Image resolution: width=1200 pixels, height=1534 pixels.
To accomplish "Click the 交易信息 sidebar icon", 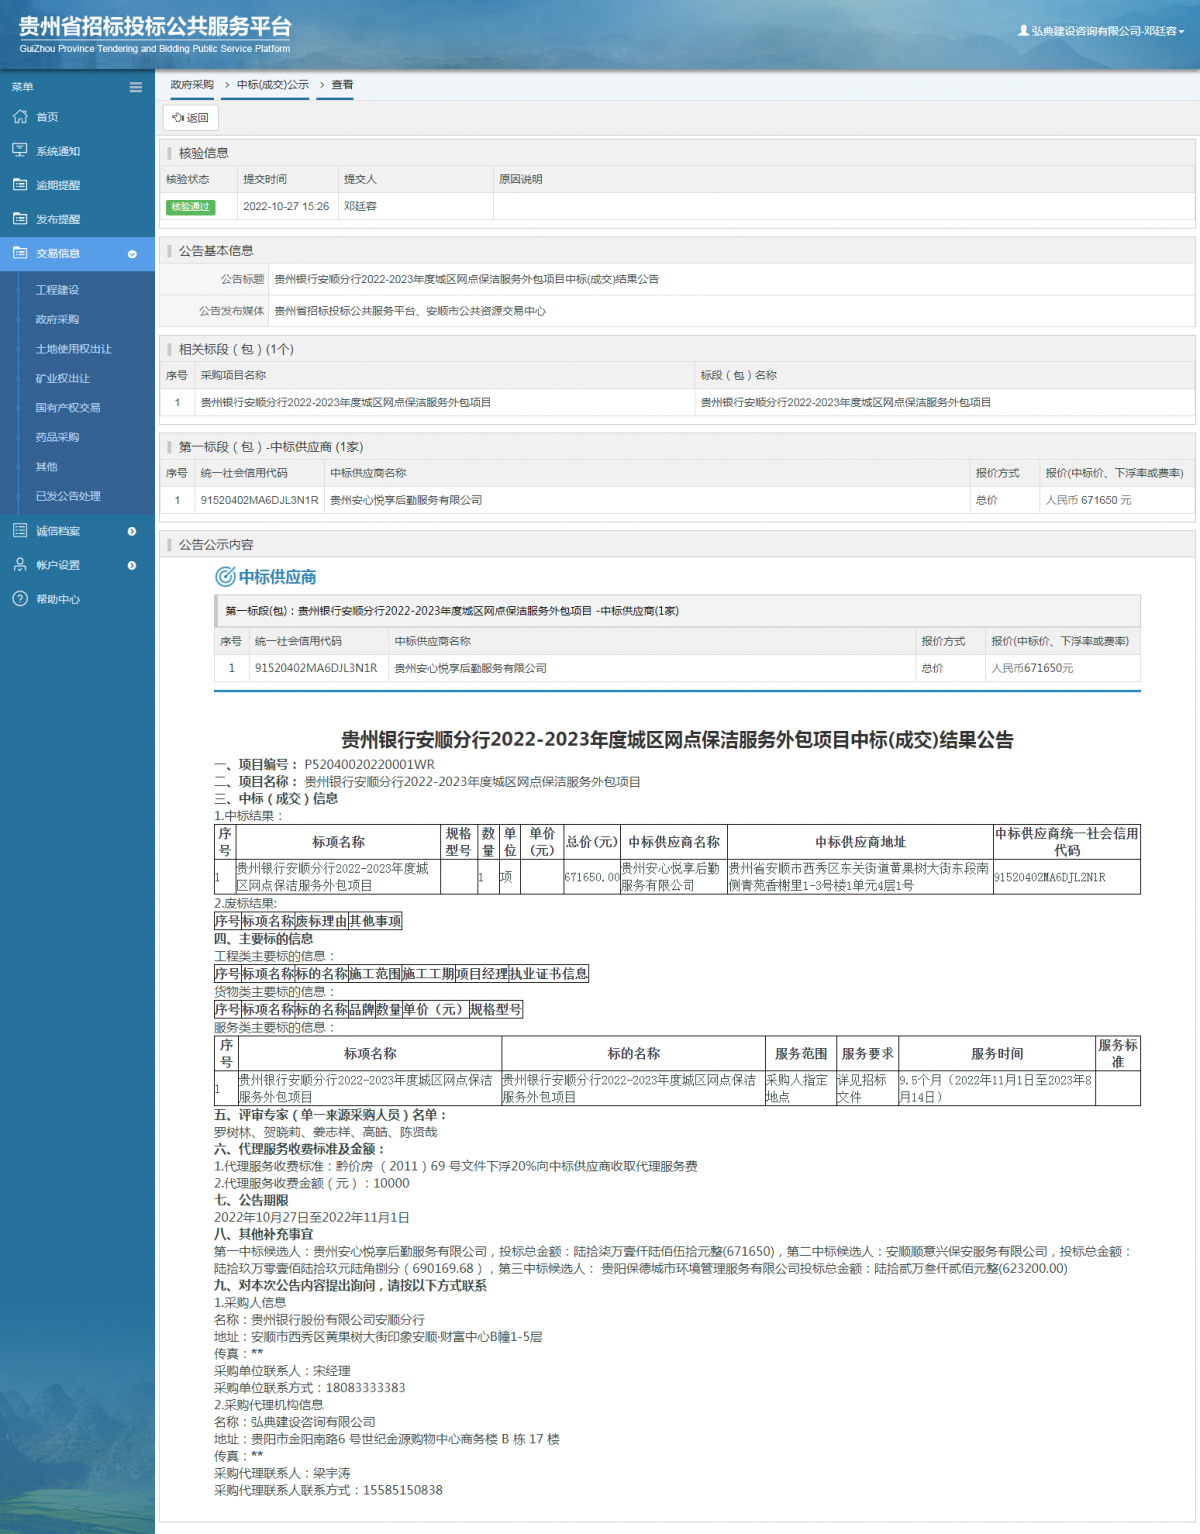I will [x=20, y=253].
